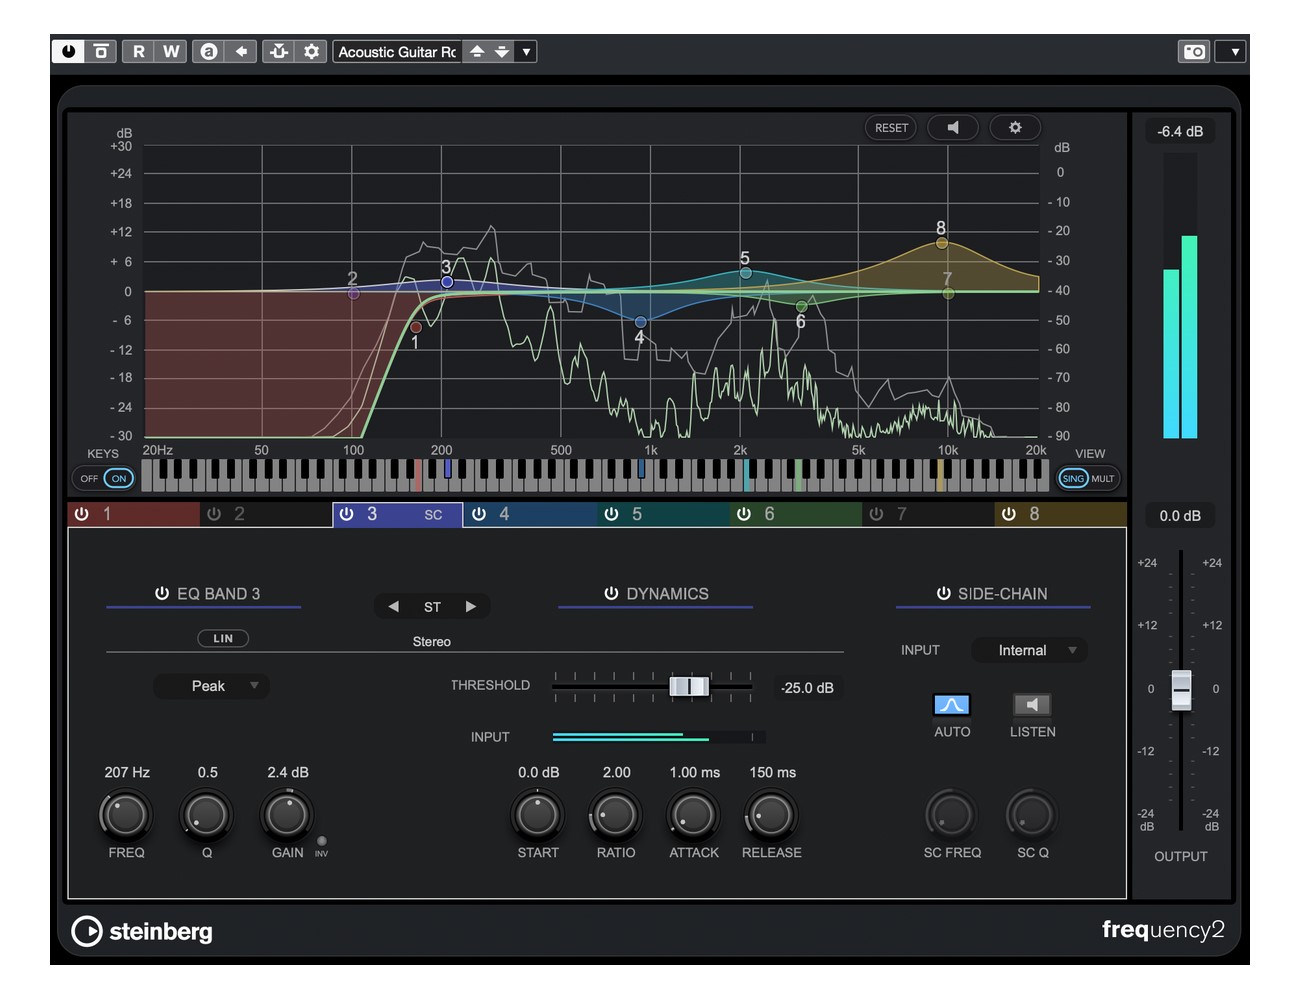
Task: Enable Read automation with the R button
Action: (x=139, y=51)
